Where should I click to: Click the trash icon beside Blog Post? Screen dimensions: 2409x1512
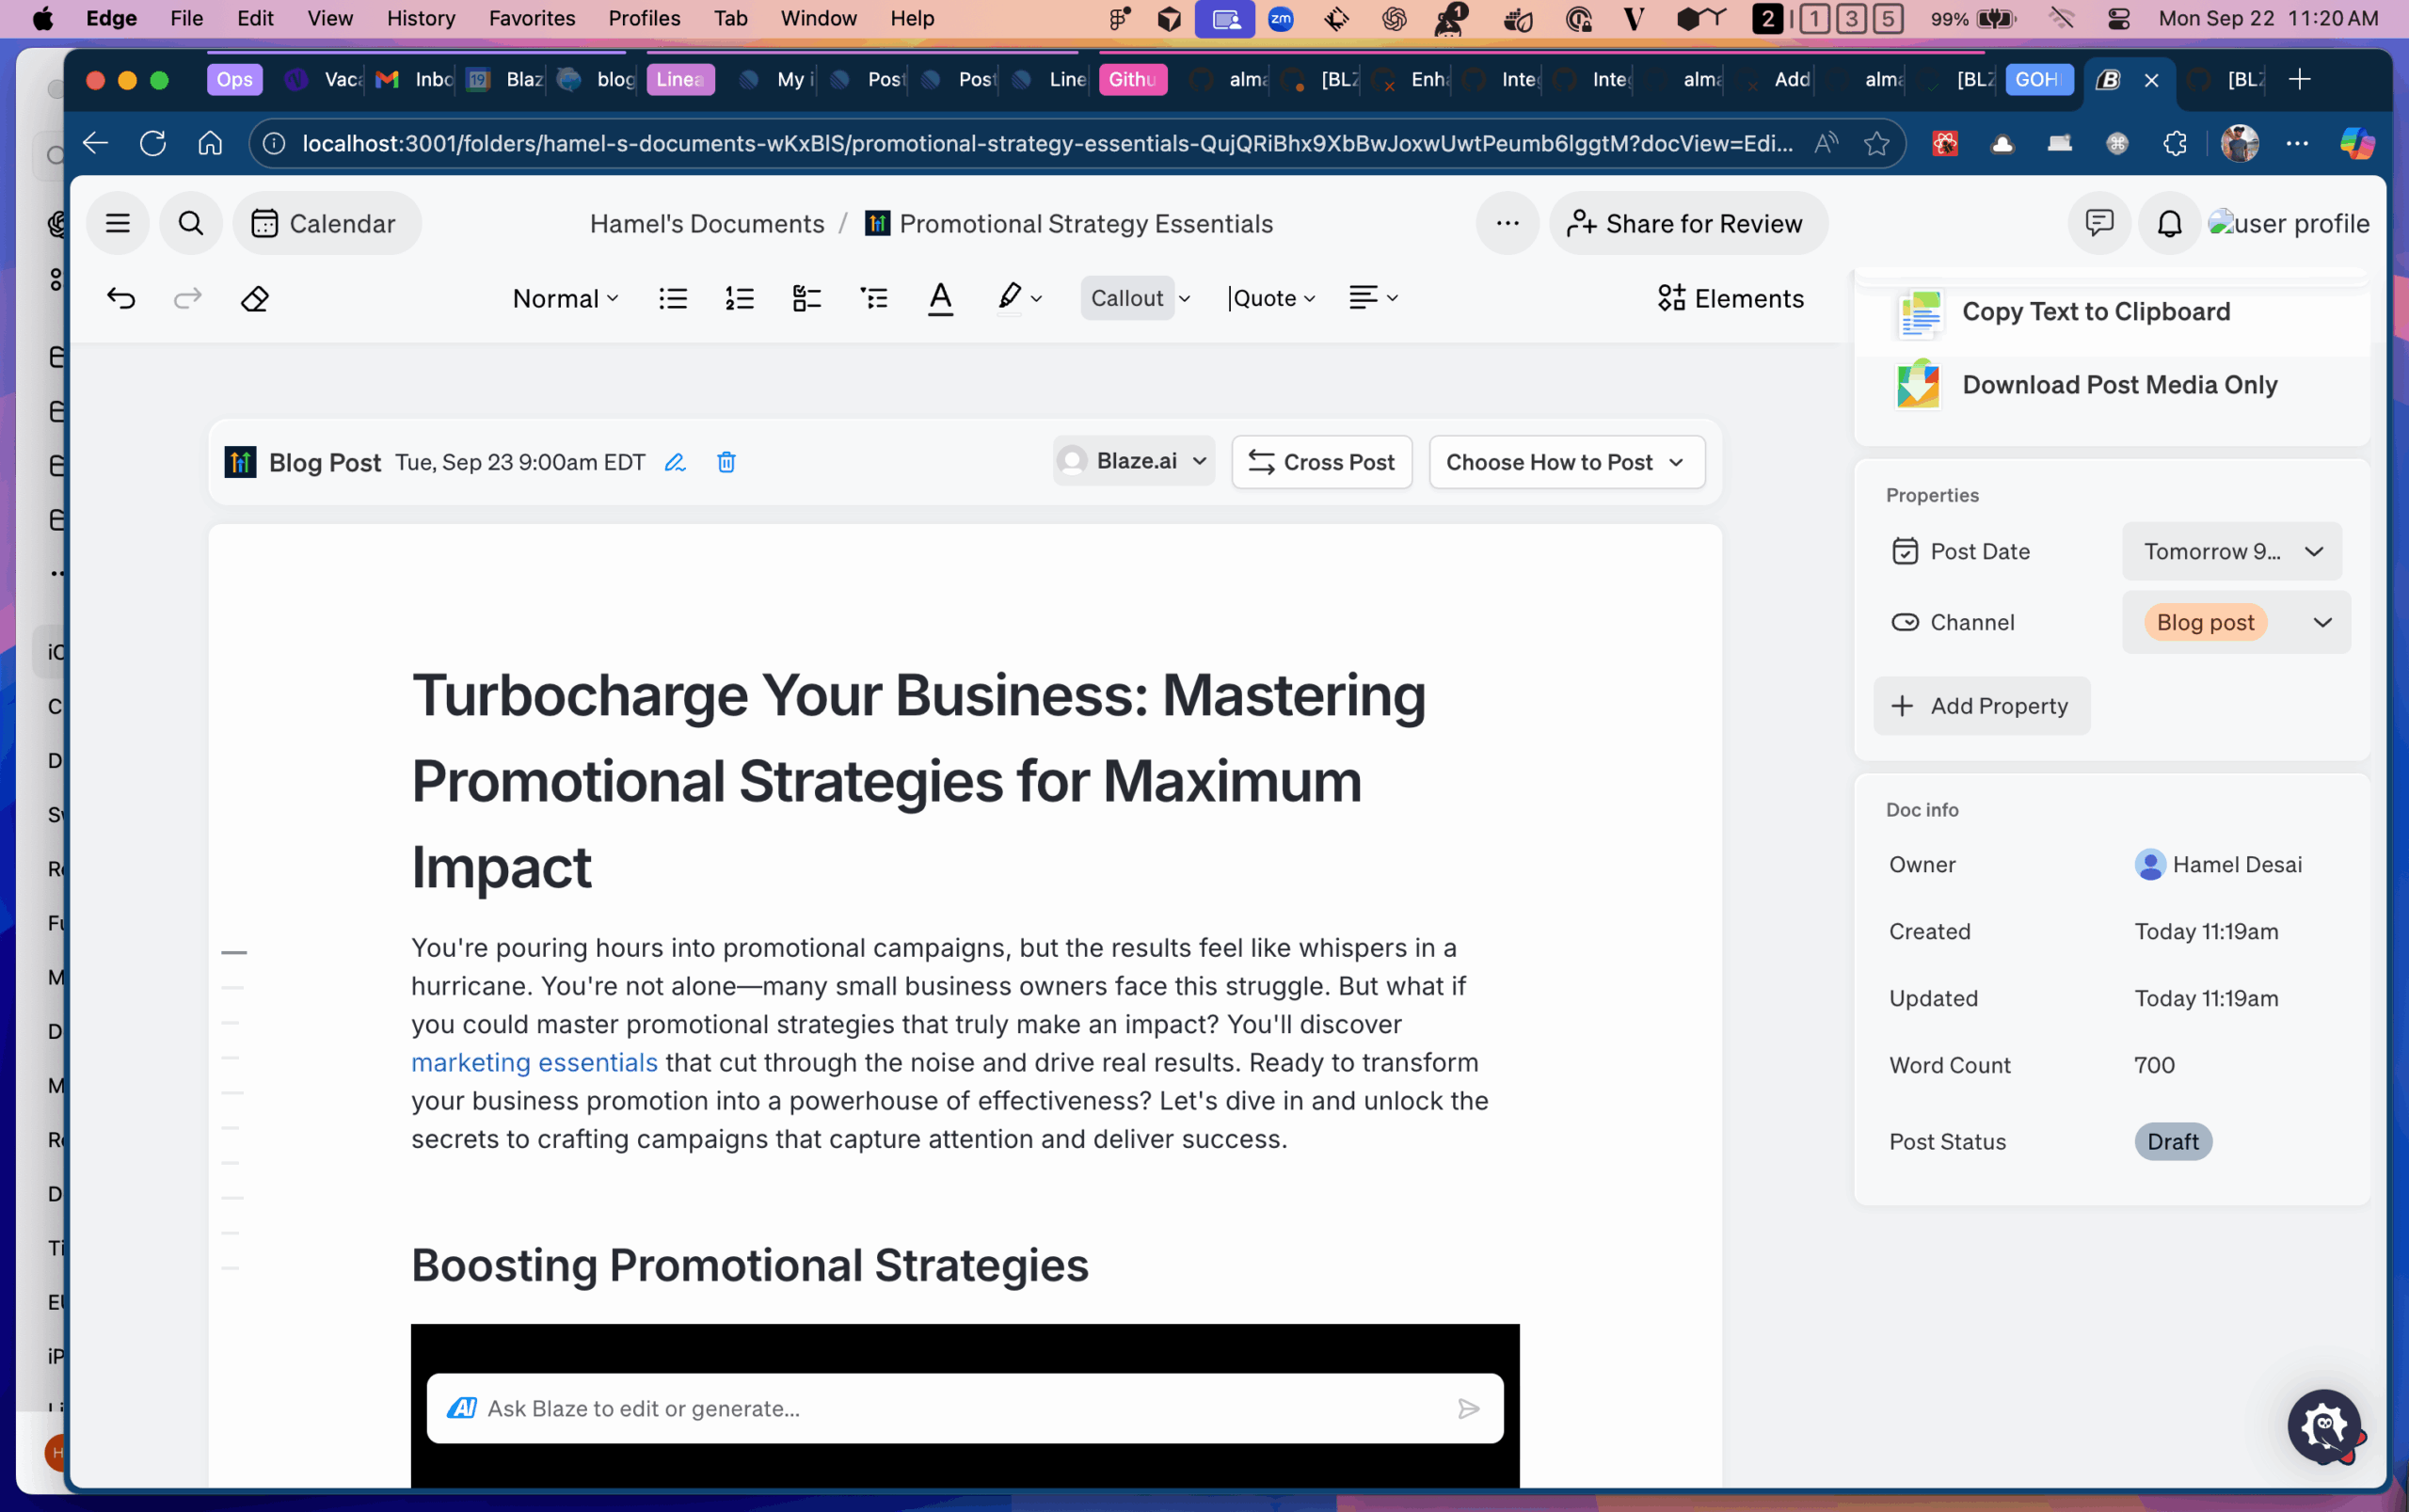point(726,462)
